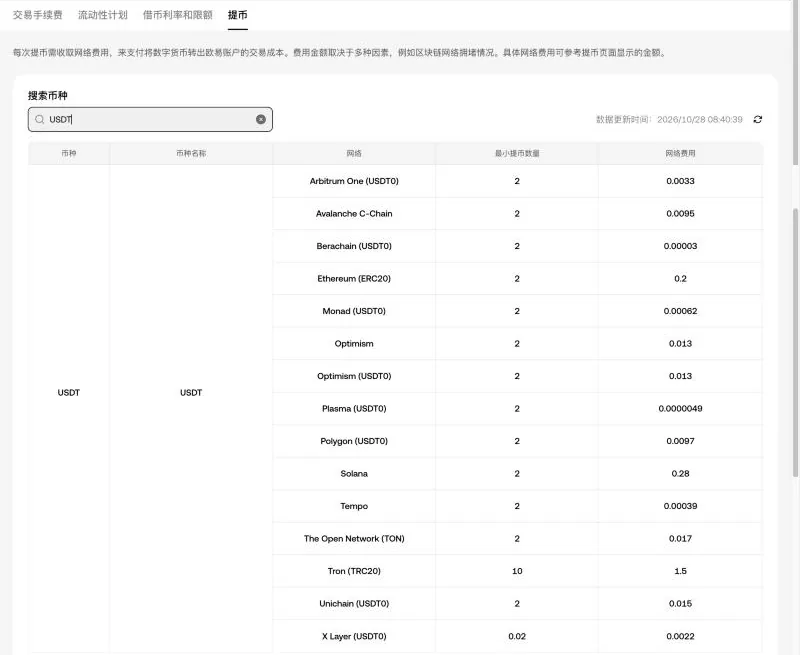Select the 提币 tab
Viewport: 800px width, 655px height.
coord(238,15)
